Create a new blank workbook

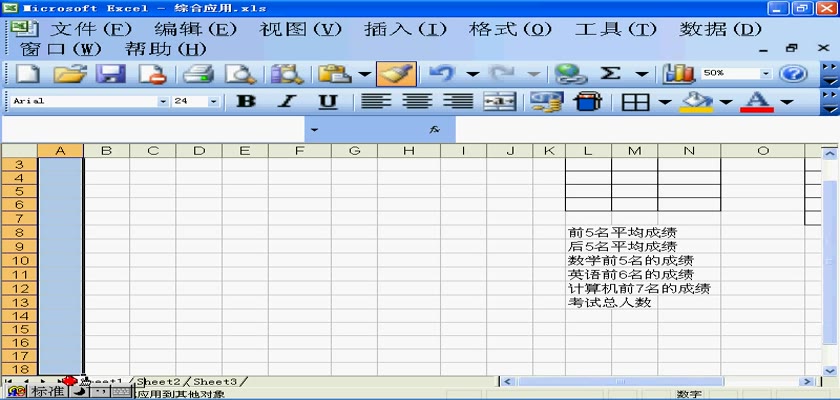pos(27,74)
